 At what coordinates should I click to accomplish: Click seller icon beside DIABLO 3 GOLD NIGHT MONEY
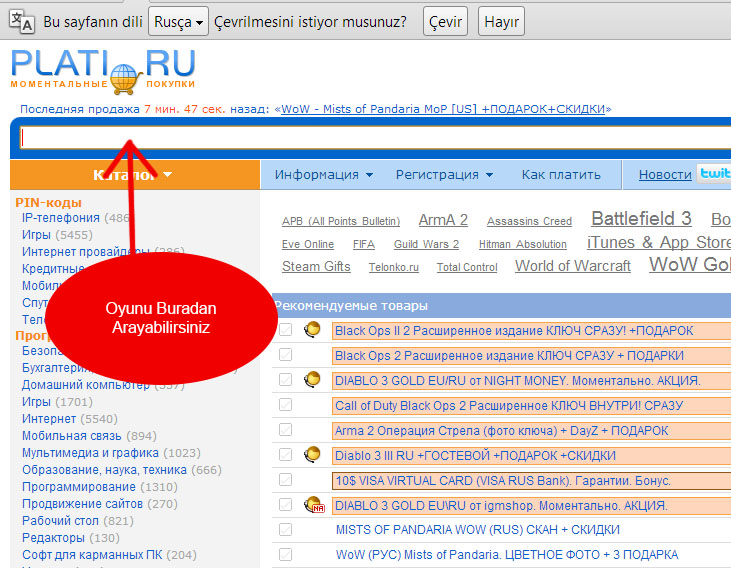click(312, 380)
